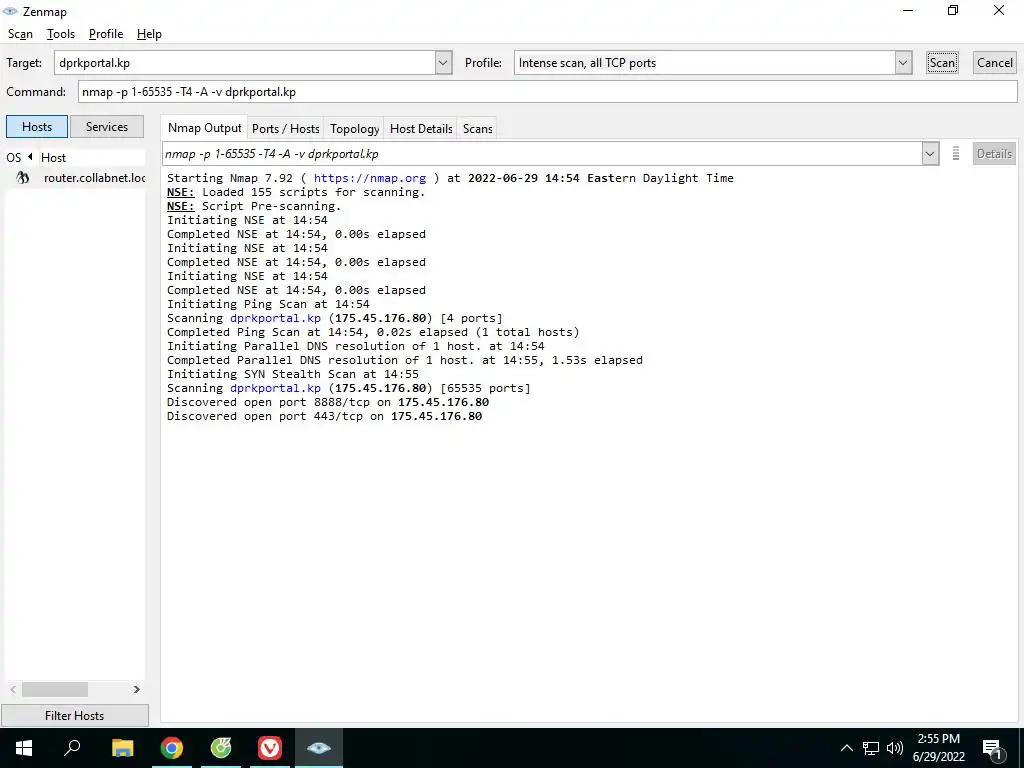Open the Help menu
Image resolution: width=1024 pixels, height=768 pixels.
pos(149,34)
